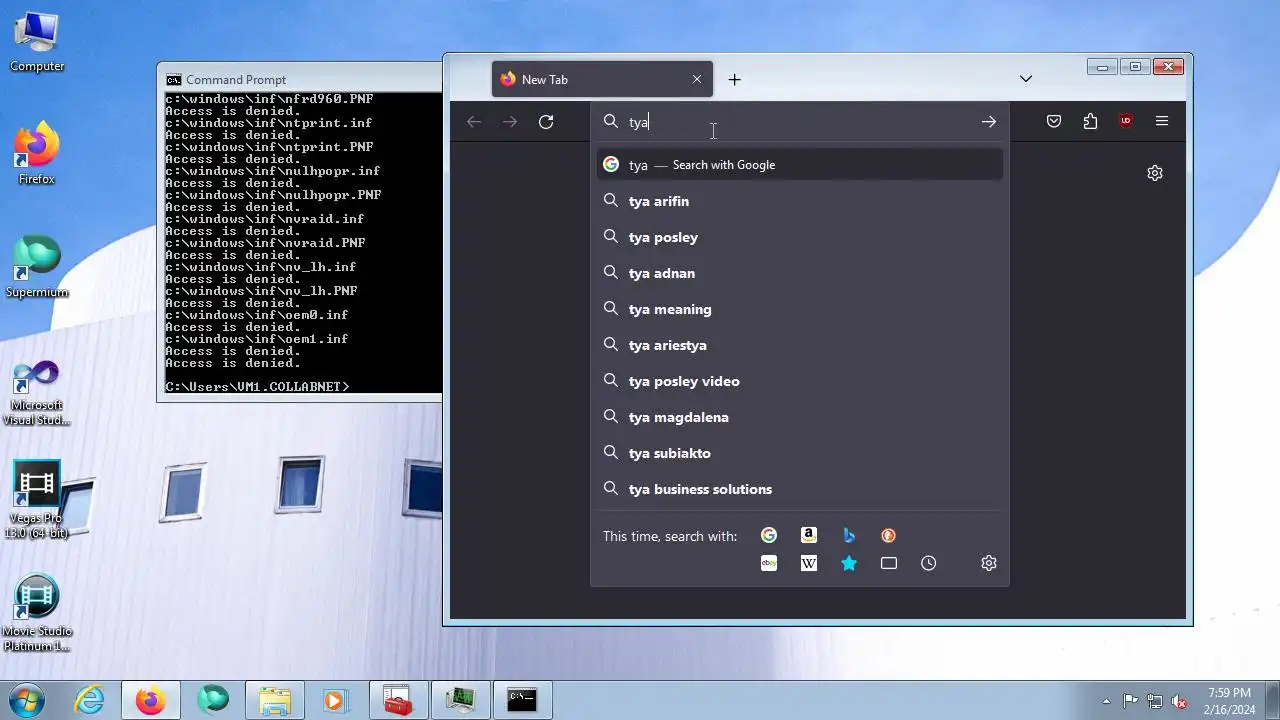
Task: Choose suggestion 'tya business solutions'
Action: 800,489
